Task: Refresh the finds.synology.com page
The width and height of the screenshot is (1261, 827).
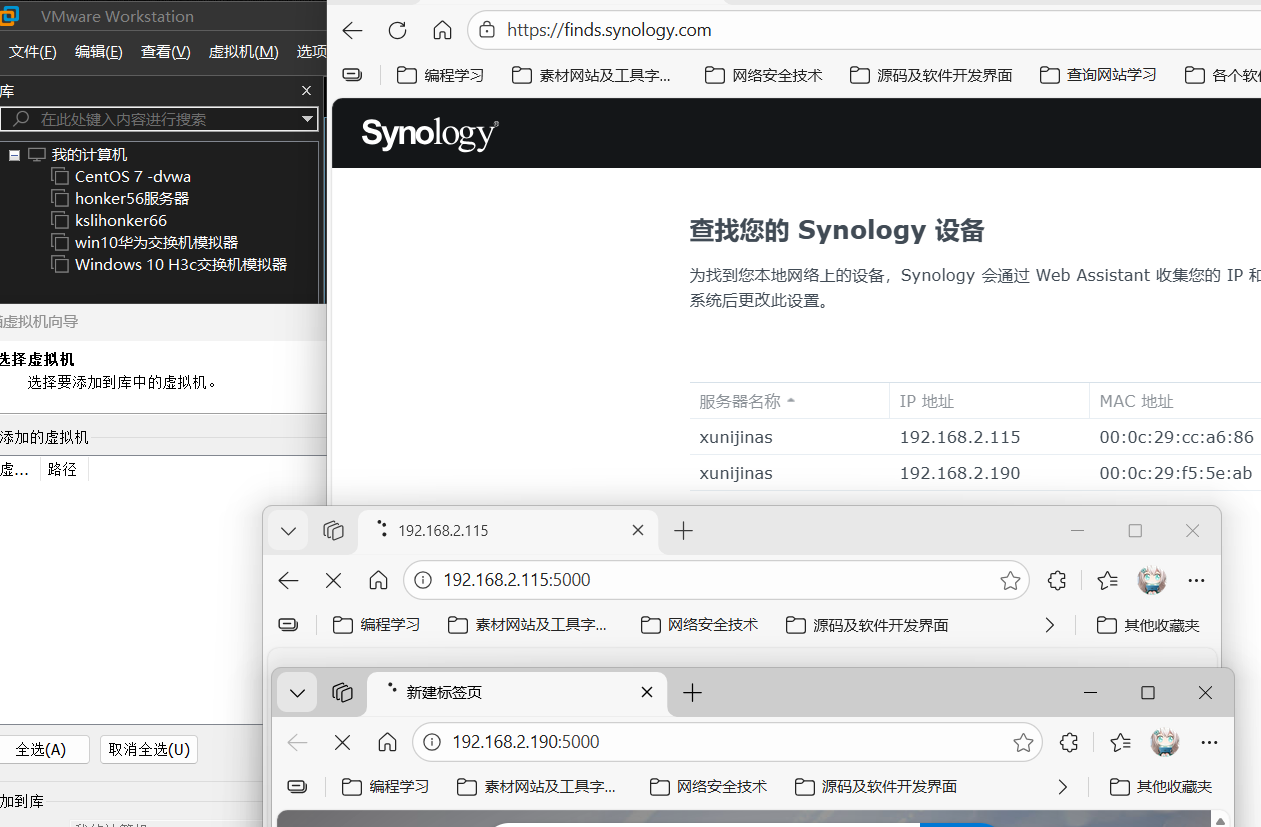Action: click(x=397, y=30)
